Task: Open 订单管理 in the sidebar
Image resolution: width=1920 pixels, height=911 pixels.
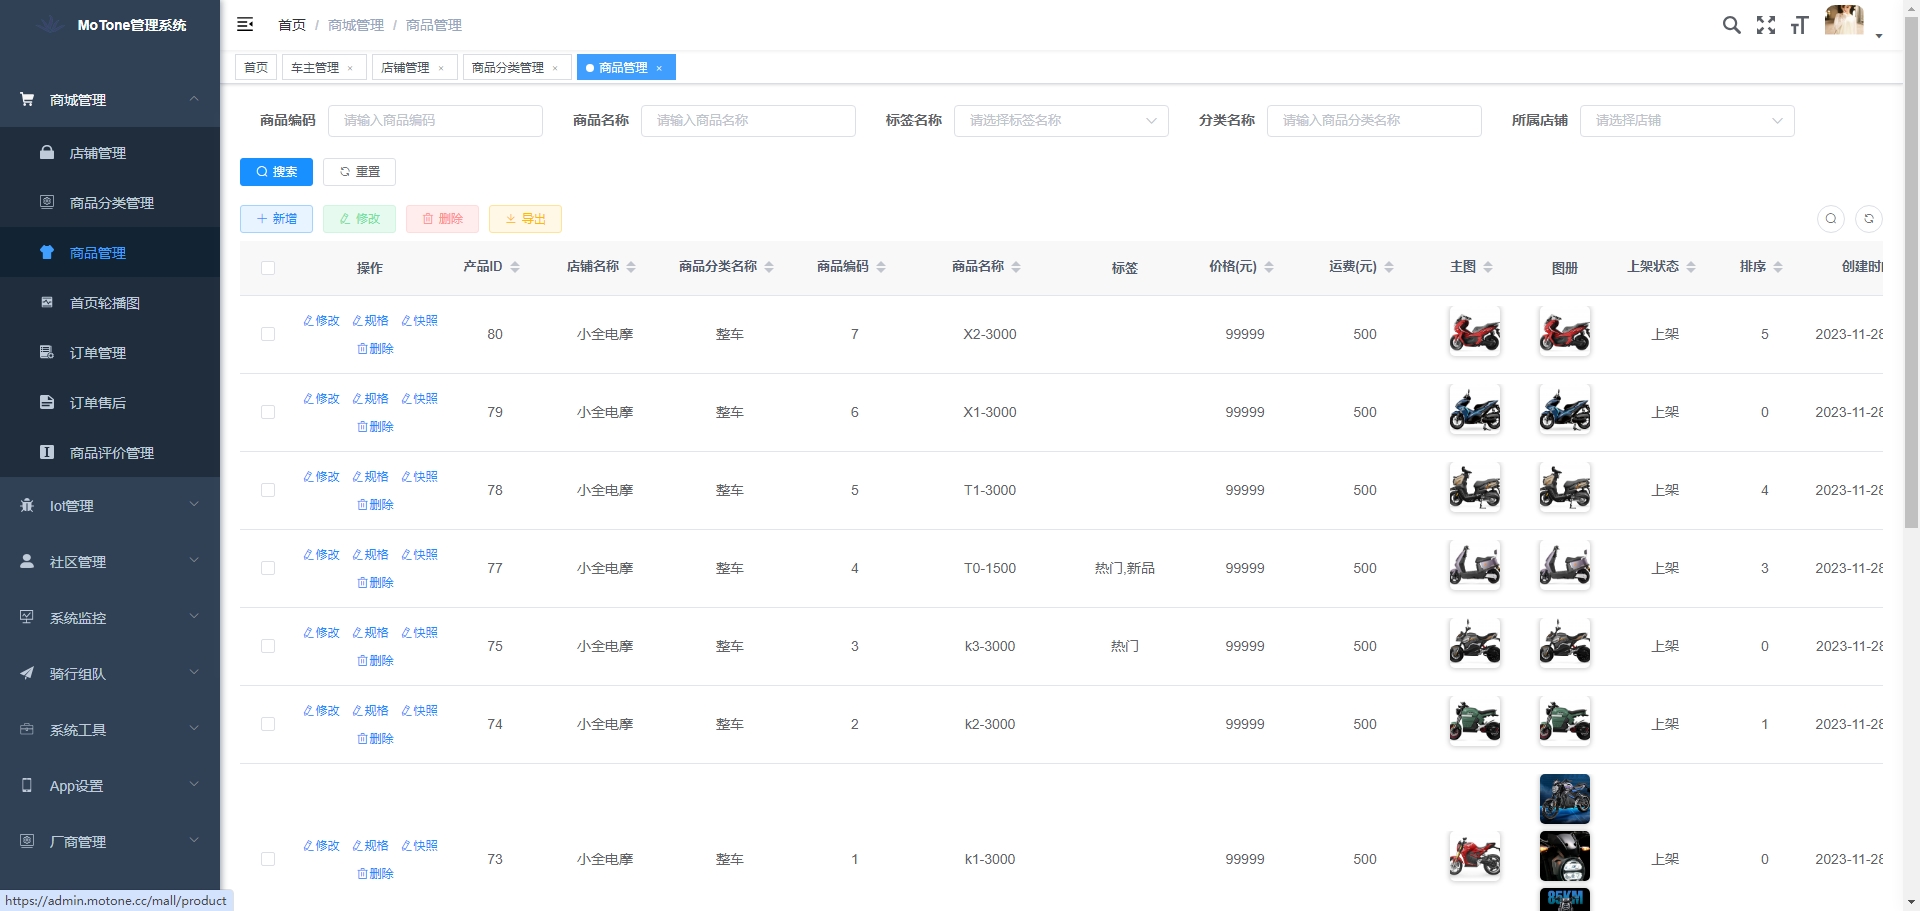Action: pyautogui.click(x=110, y=353)
